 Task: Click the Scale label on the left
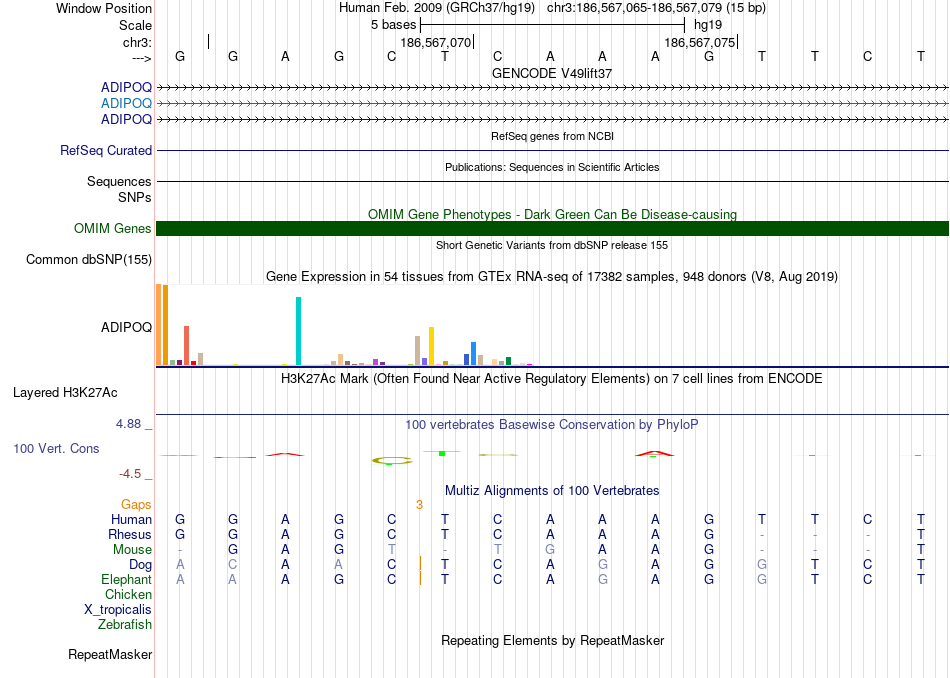[135, 25]
